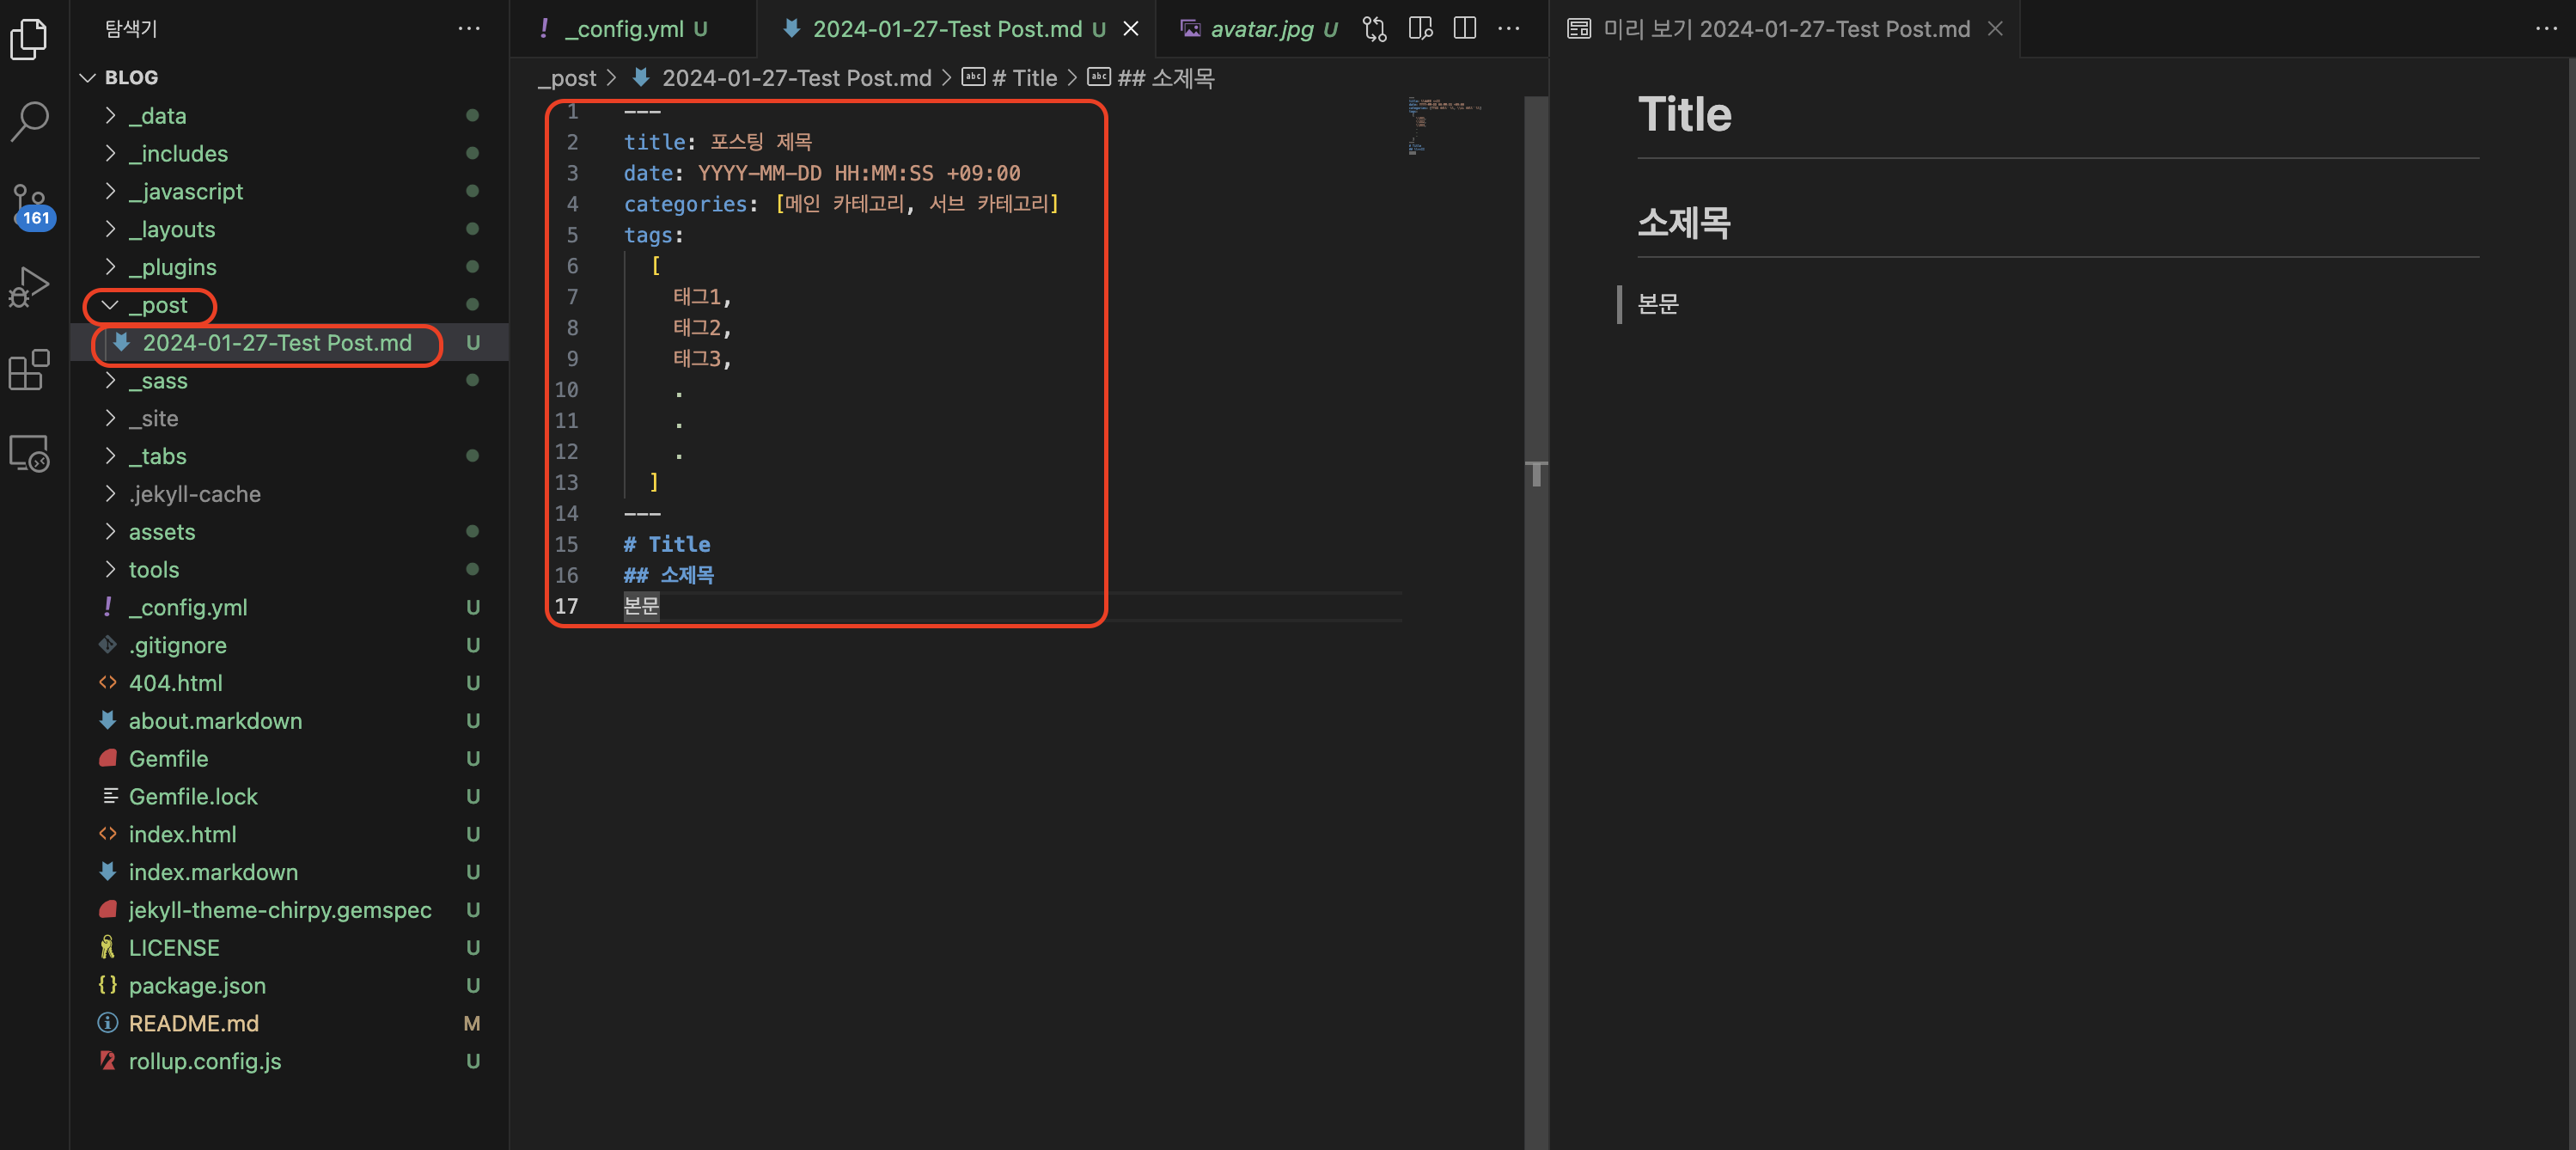Click open preview to the side icon
Image resolution: width=2576 pixels, height=1150 pixels.
click(1420, 29)
